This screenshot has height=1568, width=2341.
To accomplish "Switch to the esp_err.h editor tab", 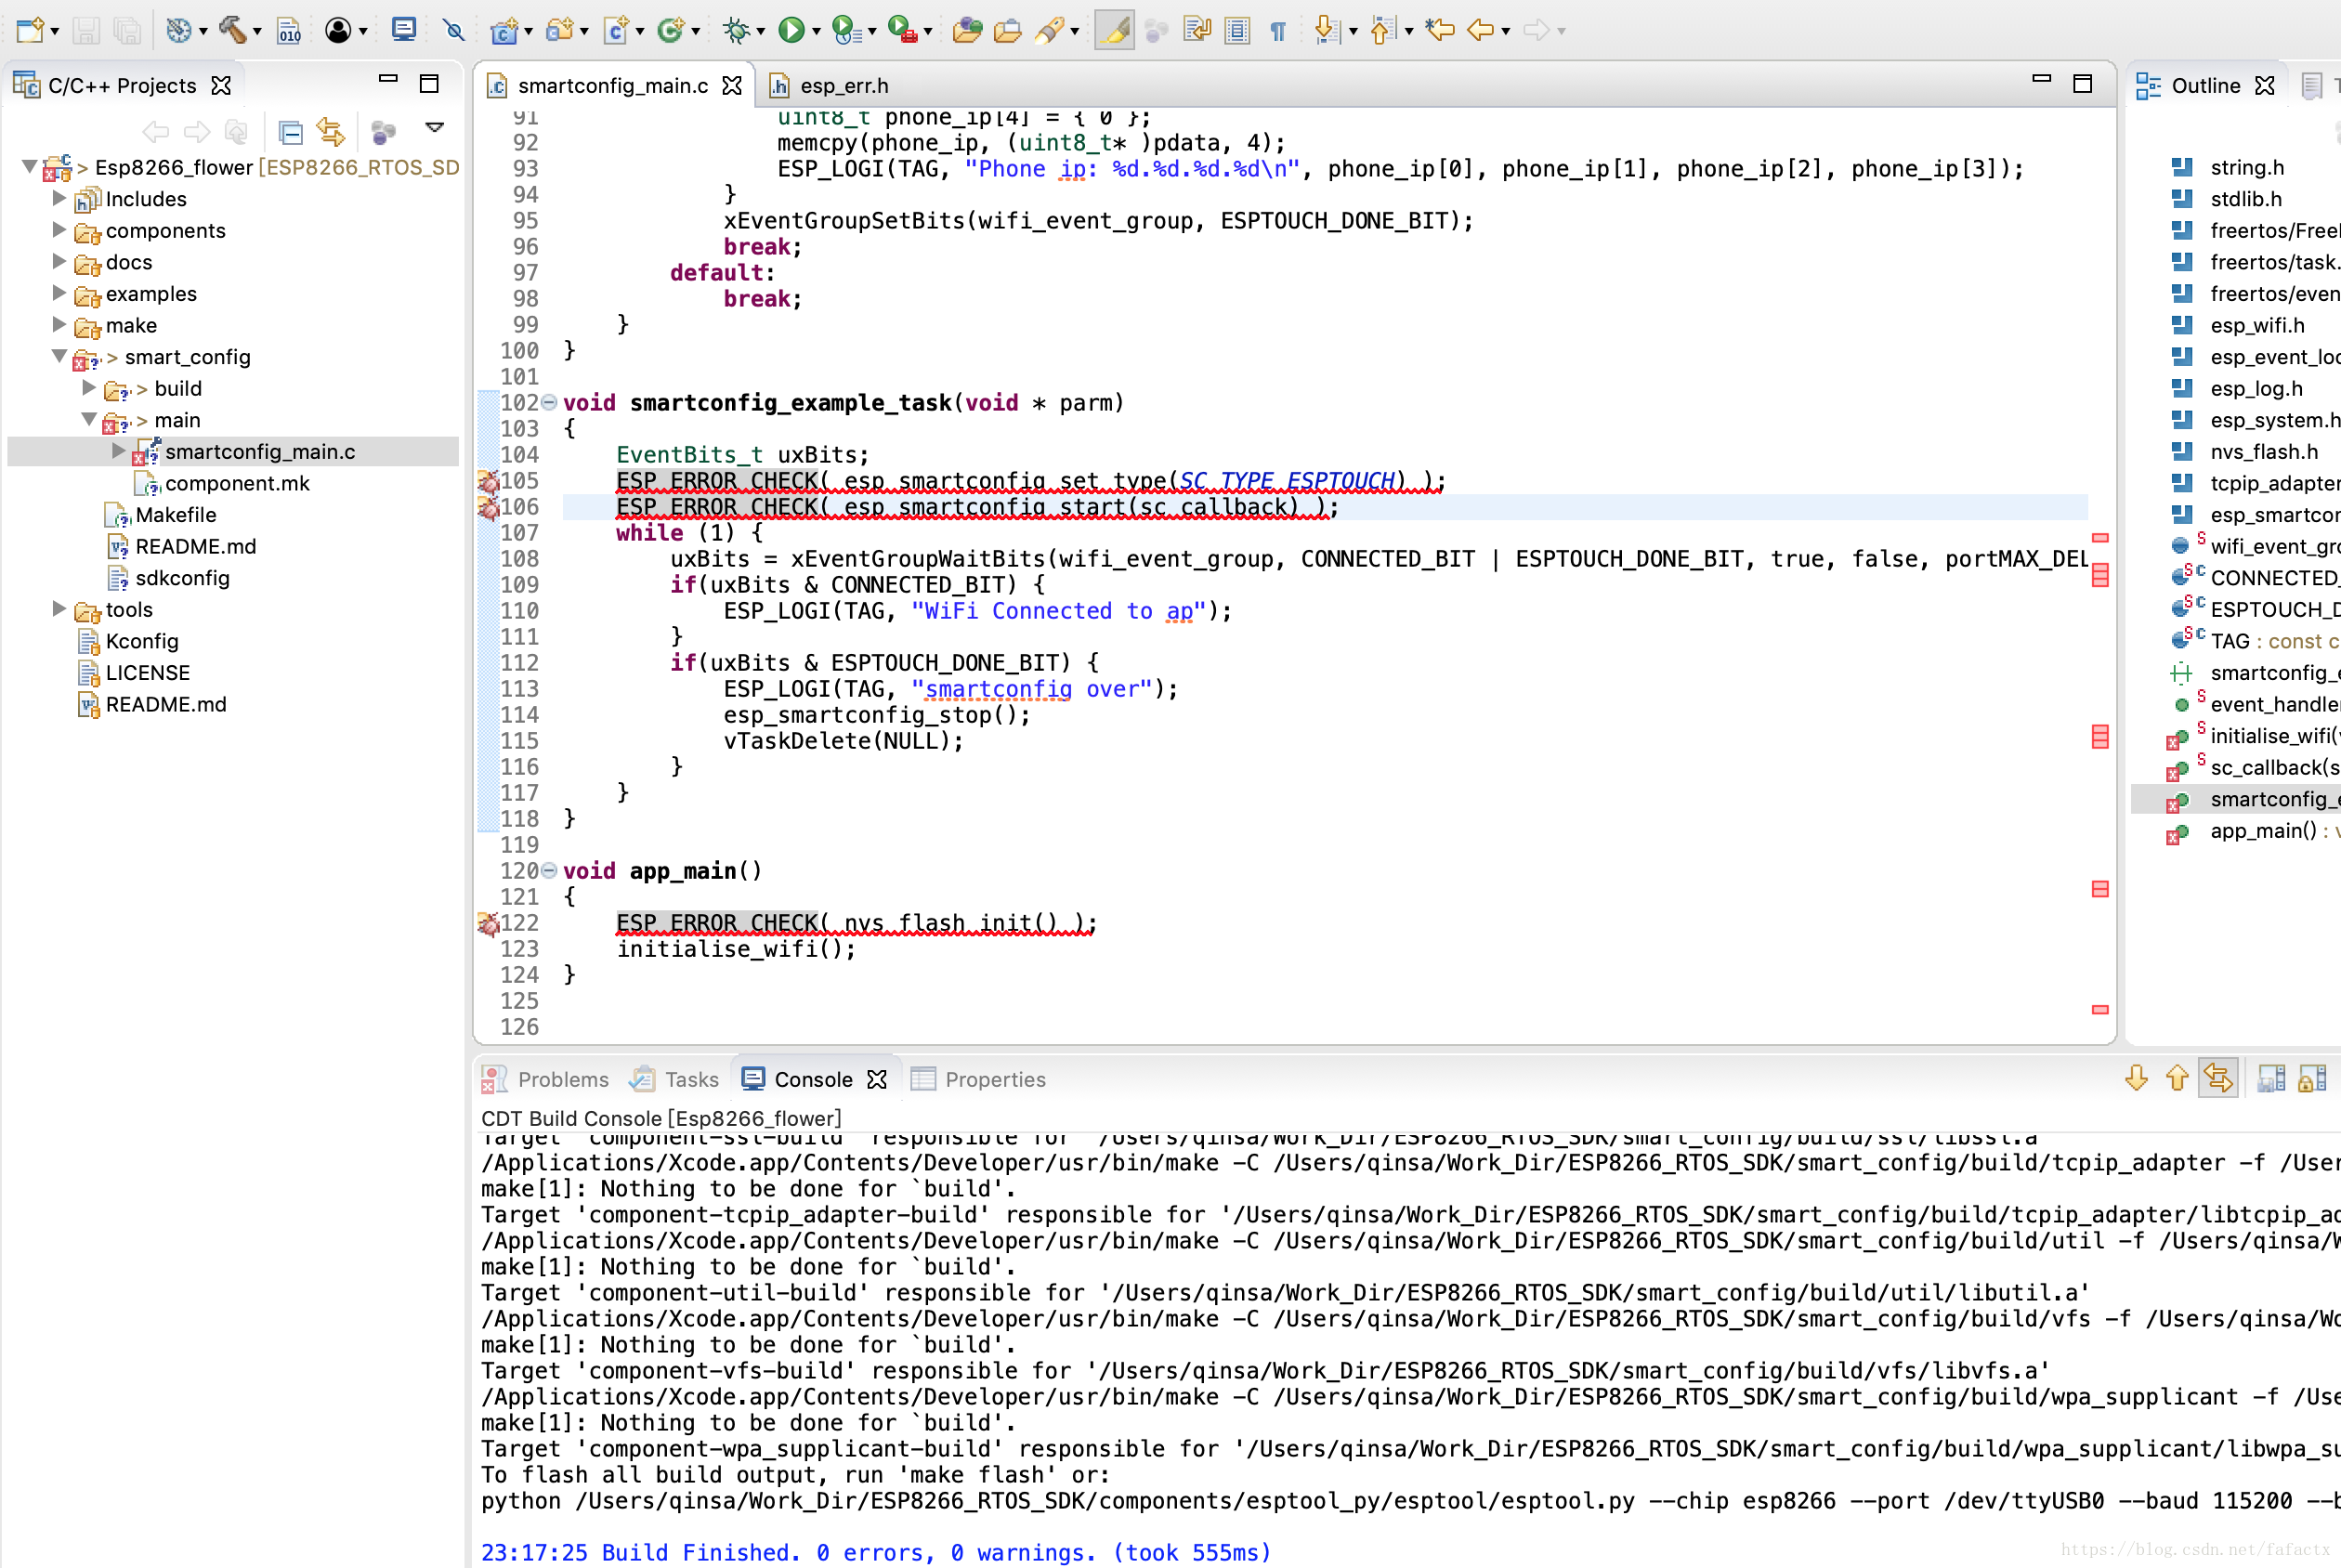I will click(843, 86).
